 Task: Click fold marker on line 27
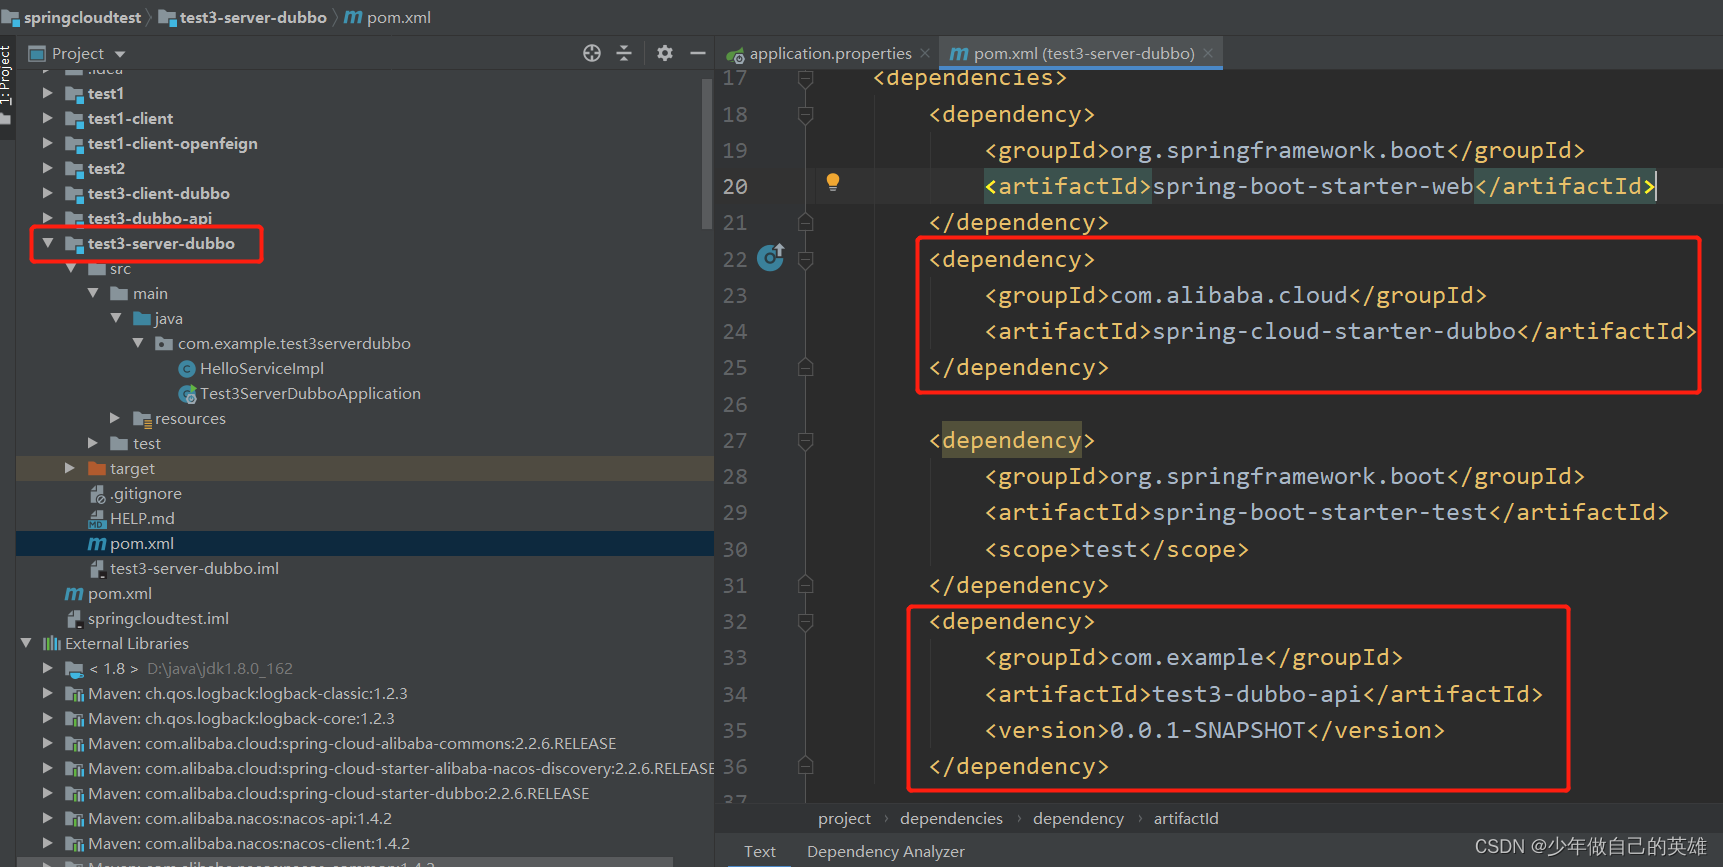click(x=805, y=440)
